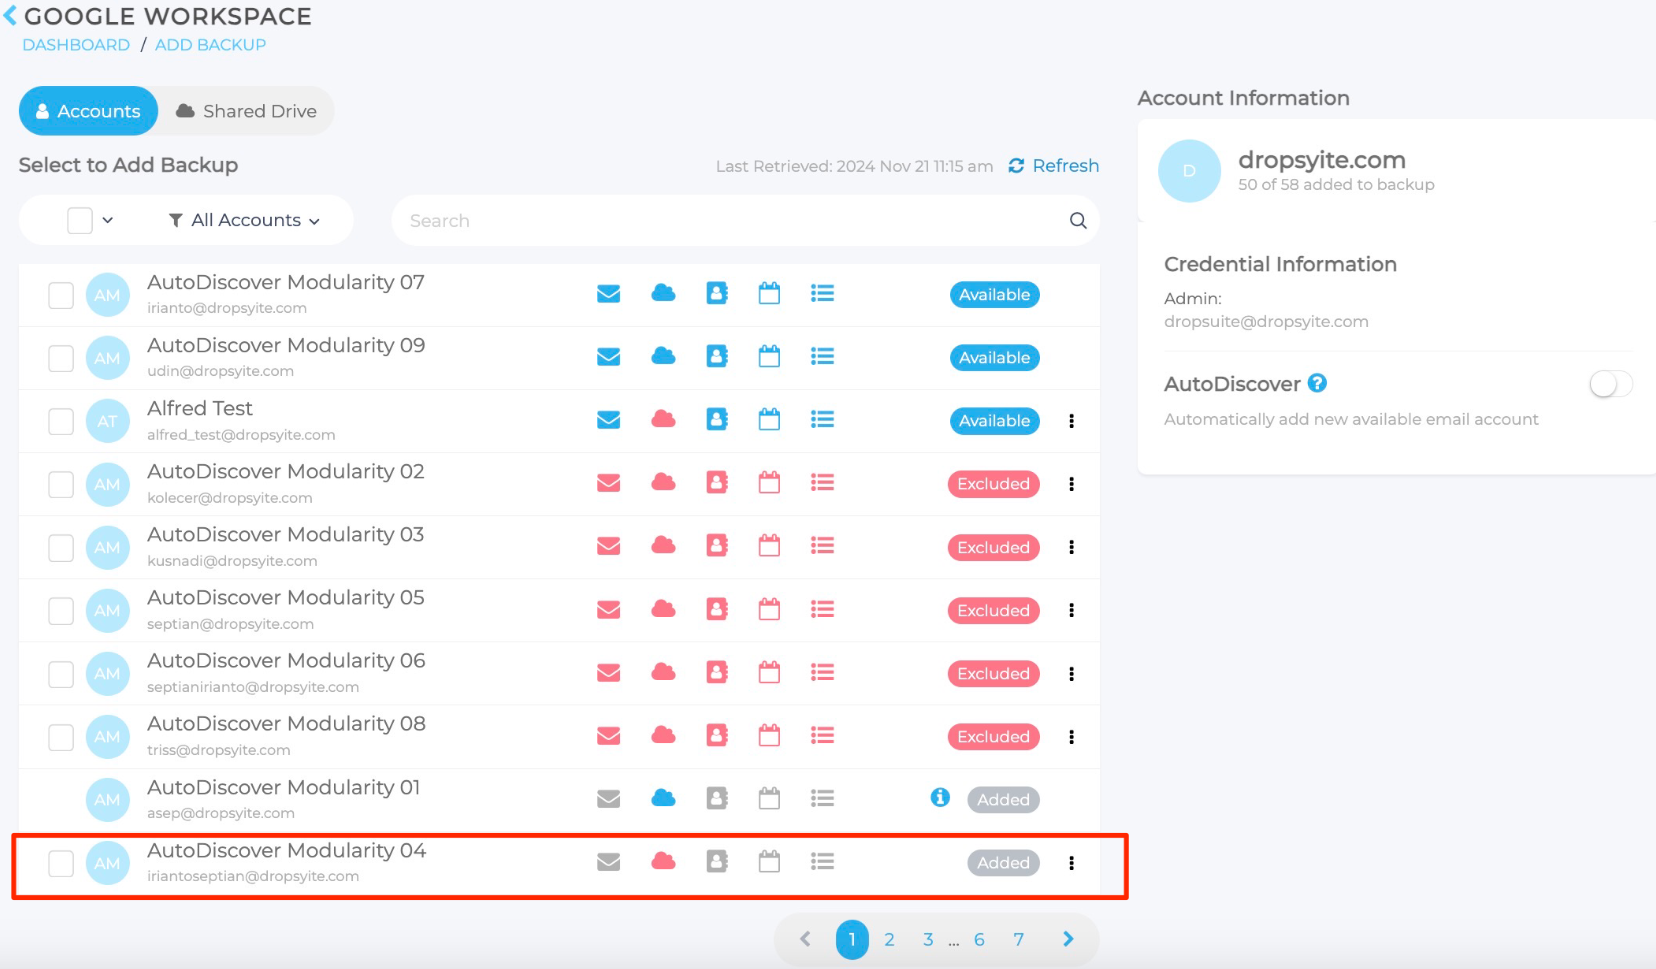Select AutoDiscover Modularity 04 checkbox
The width and height of the screenshot is (1656, 969).
point(61,863)
